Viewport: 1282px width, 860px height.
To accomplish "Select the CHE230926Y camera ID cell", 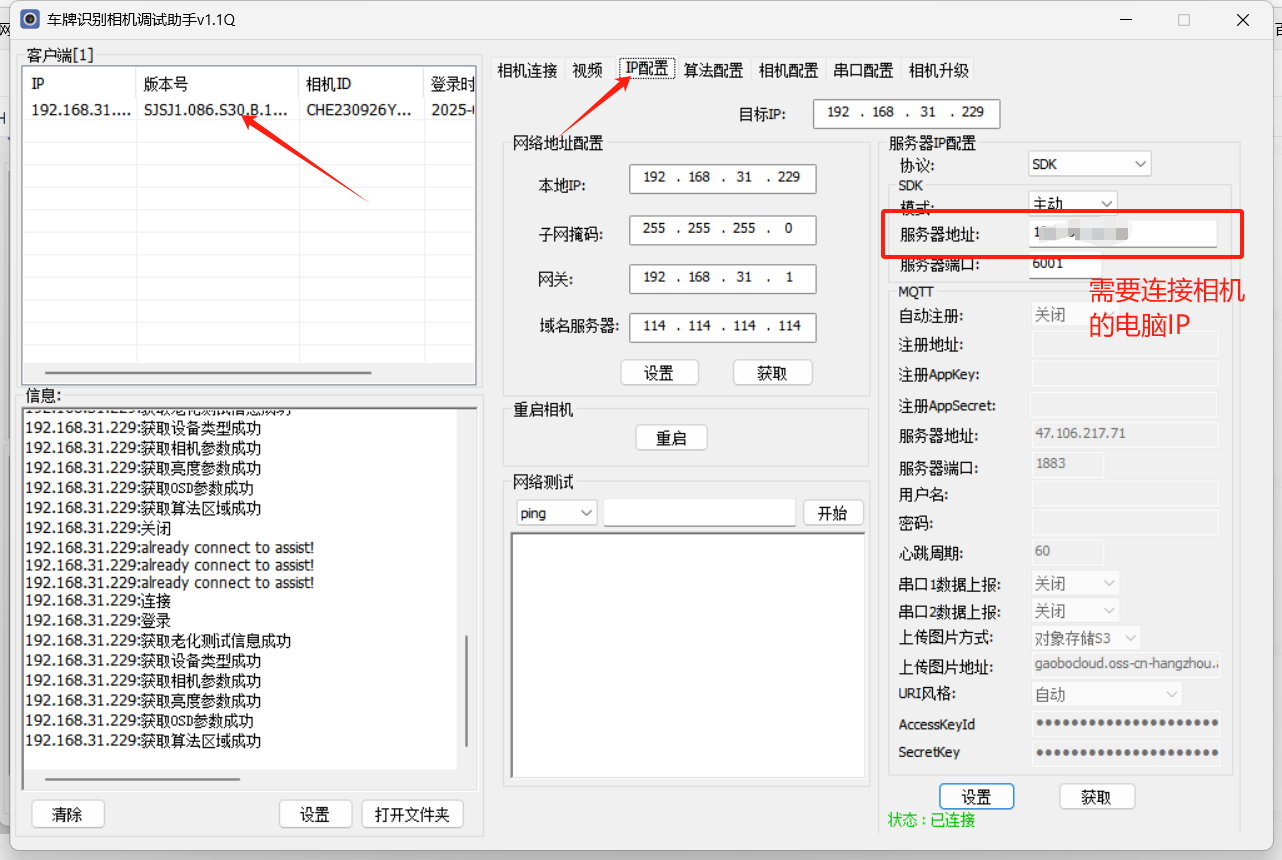I will [359, 110].
